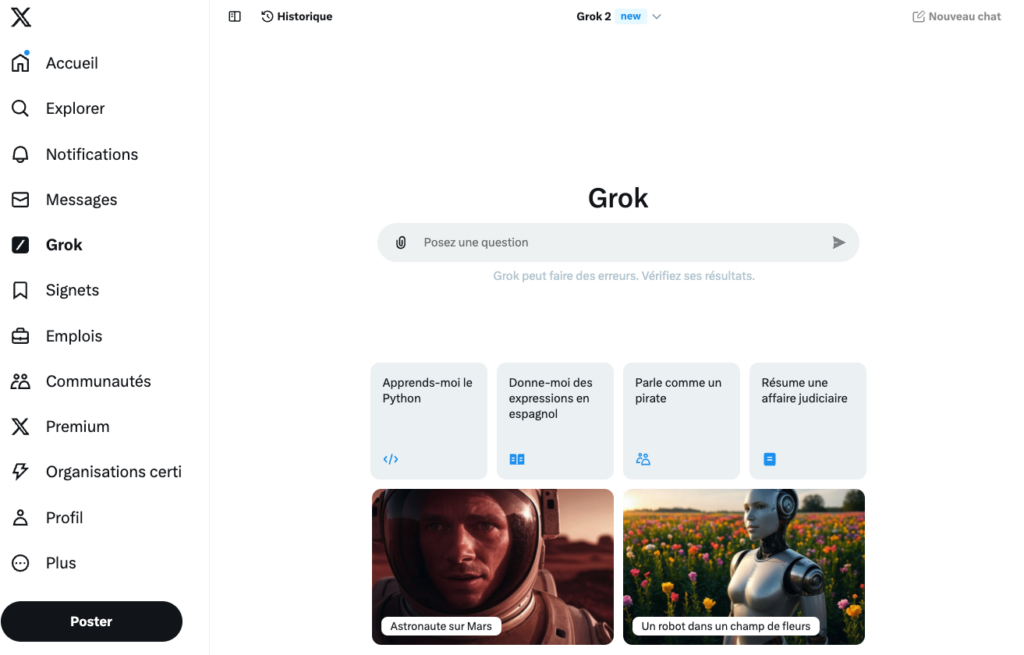Screen dimensions: 1024x655
Task: Open Notifications bell icon
Action: coord(20,154)
